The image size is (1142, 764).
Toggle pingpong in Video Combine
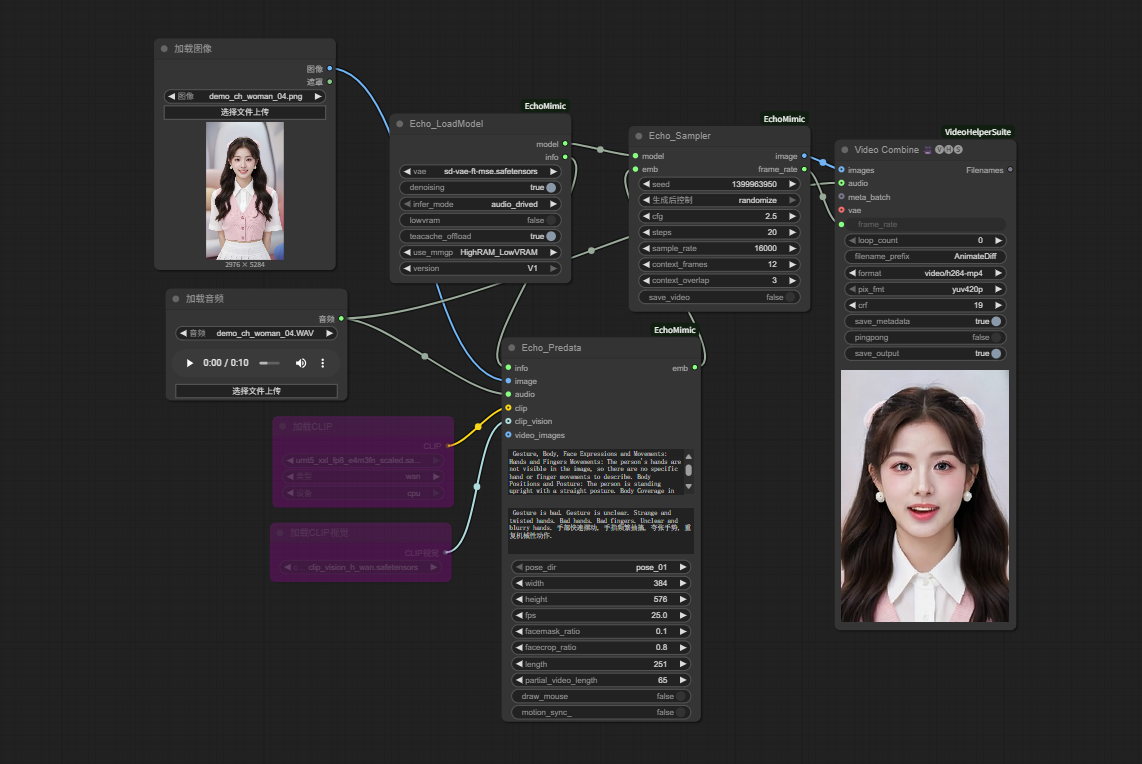tap(996, 337)
